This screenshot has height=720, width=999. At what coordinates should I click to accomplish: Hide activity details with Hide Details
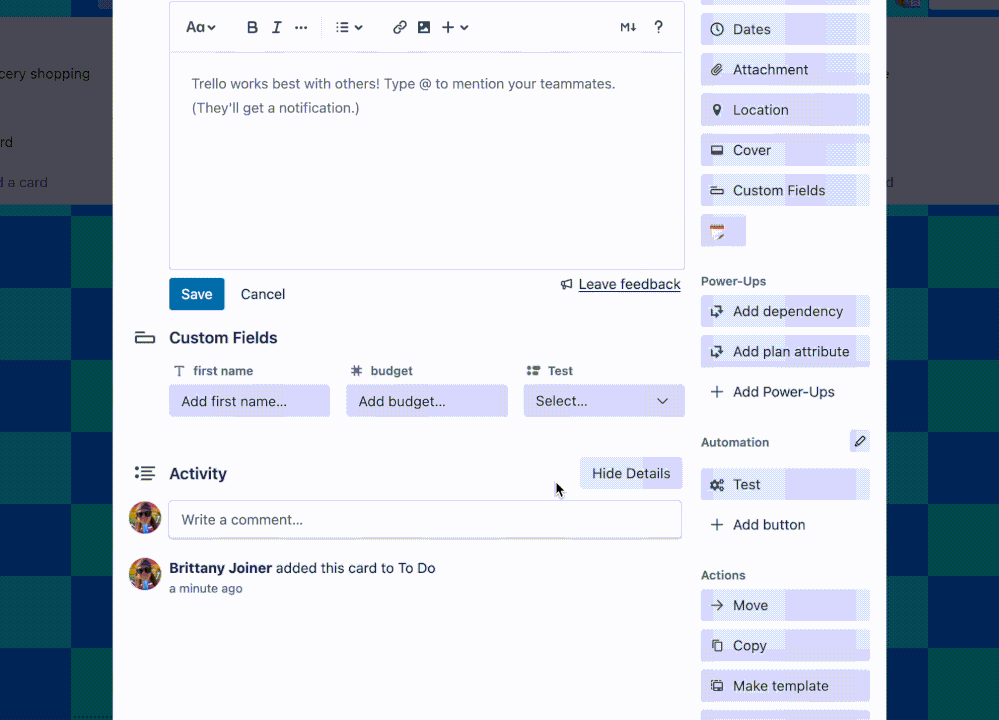[630, 473]
